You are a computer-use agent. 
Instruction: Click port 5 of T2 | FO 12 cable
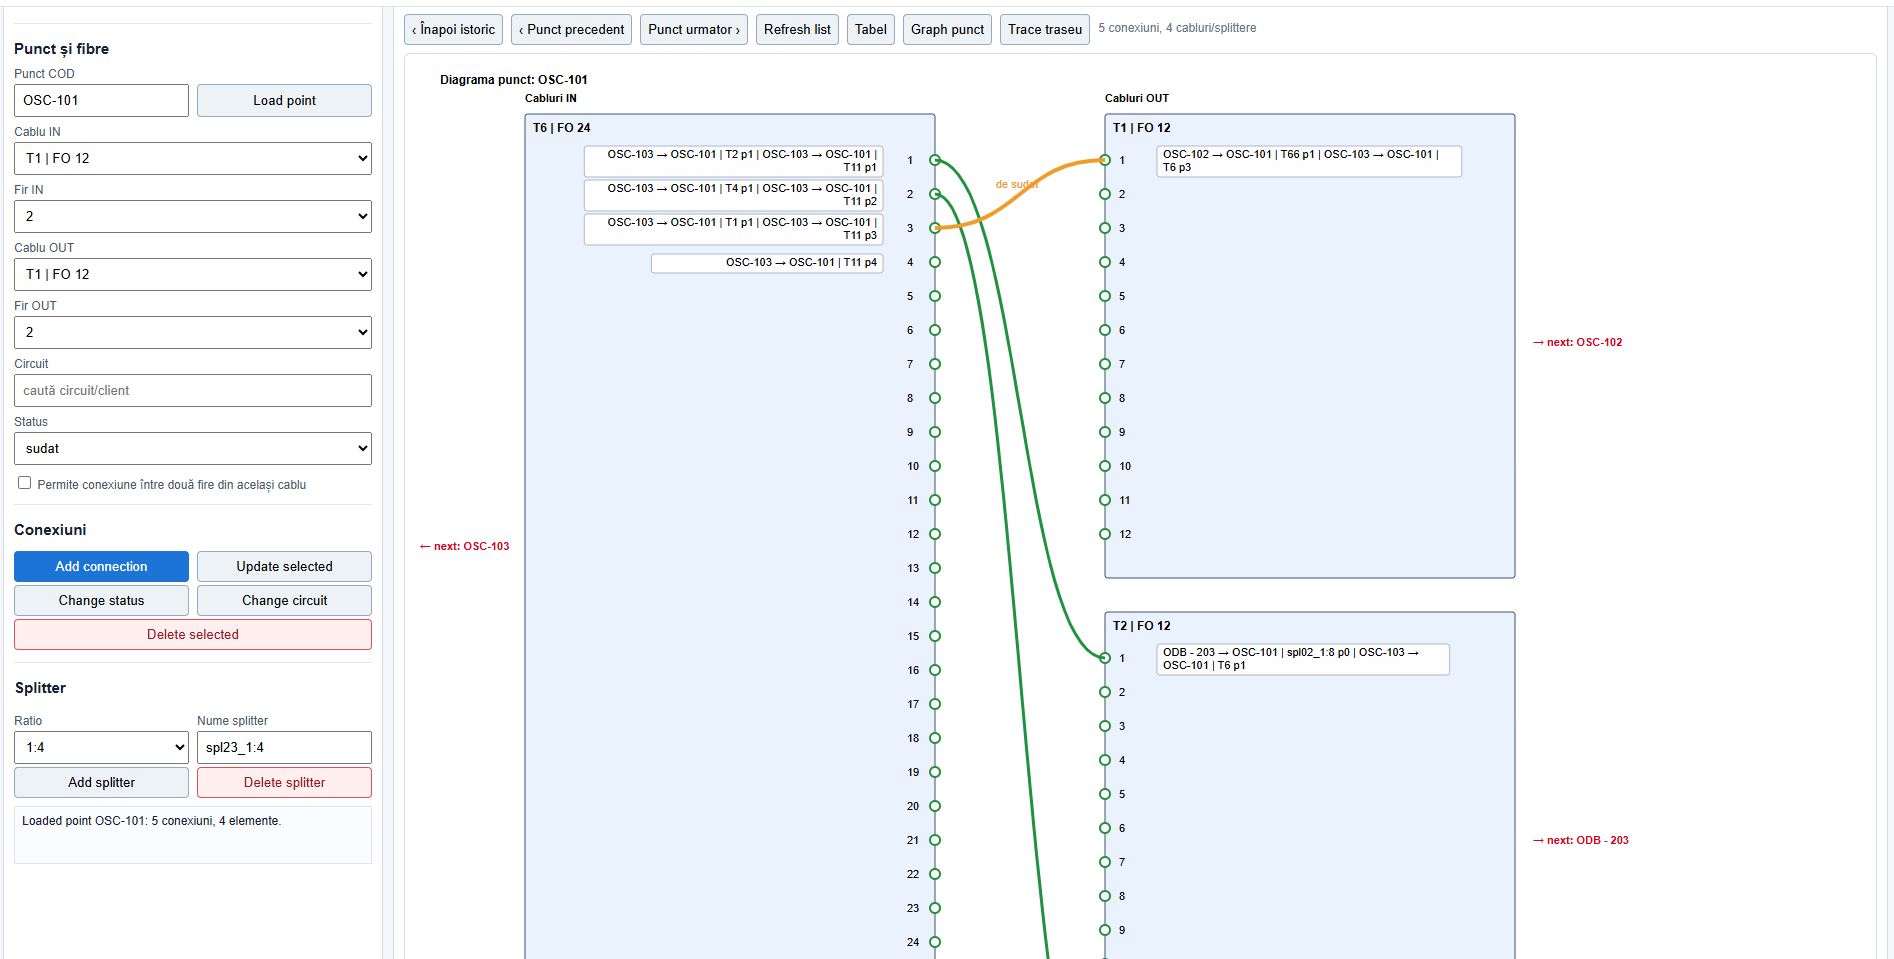[1105, 794]
